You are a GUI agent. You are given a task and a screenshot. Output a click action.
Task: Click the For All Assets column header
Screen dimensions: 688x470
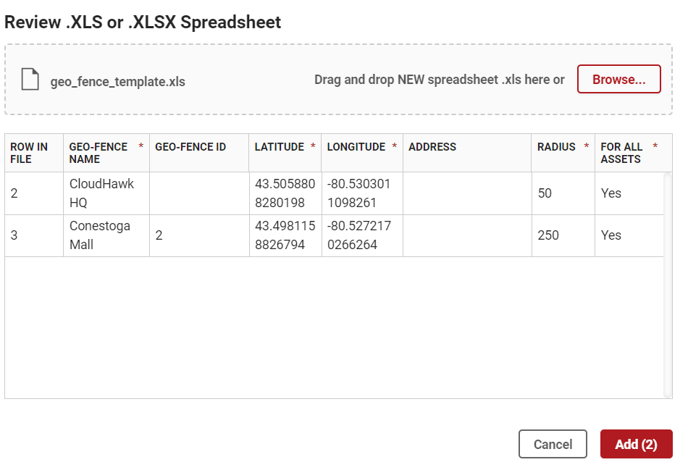(x=622, y=153)
